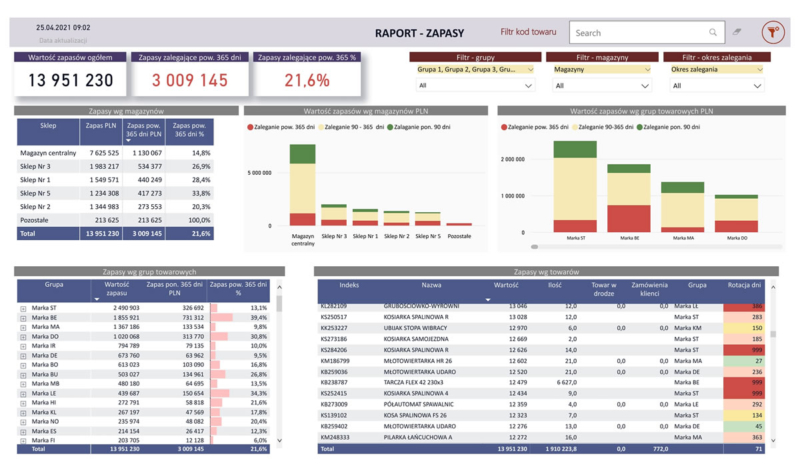
Task: Expand the Marka BE group row
Action: [23, 317]
